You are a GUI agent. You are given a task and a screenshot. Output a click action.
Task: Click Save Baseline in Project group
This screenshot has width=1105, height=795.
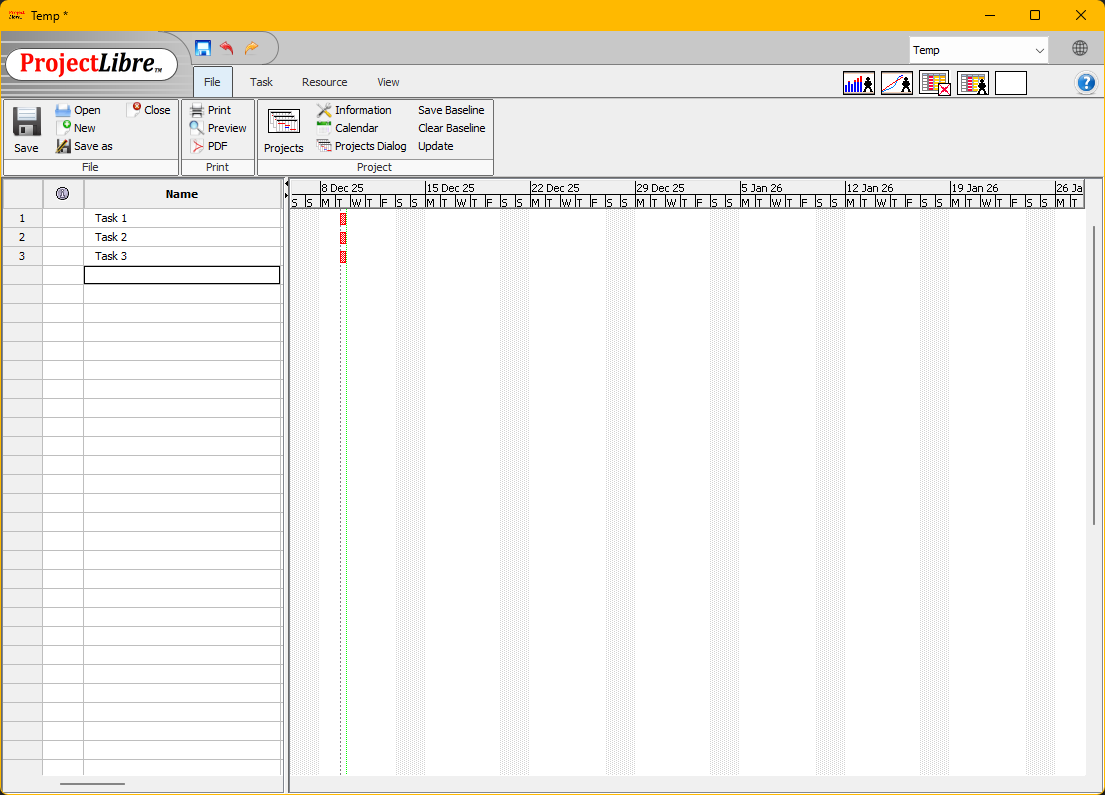pyautogui.click(x=451, y=110)
